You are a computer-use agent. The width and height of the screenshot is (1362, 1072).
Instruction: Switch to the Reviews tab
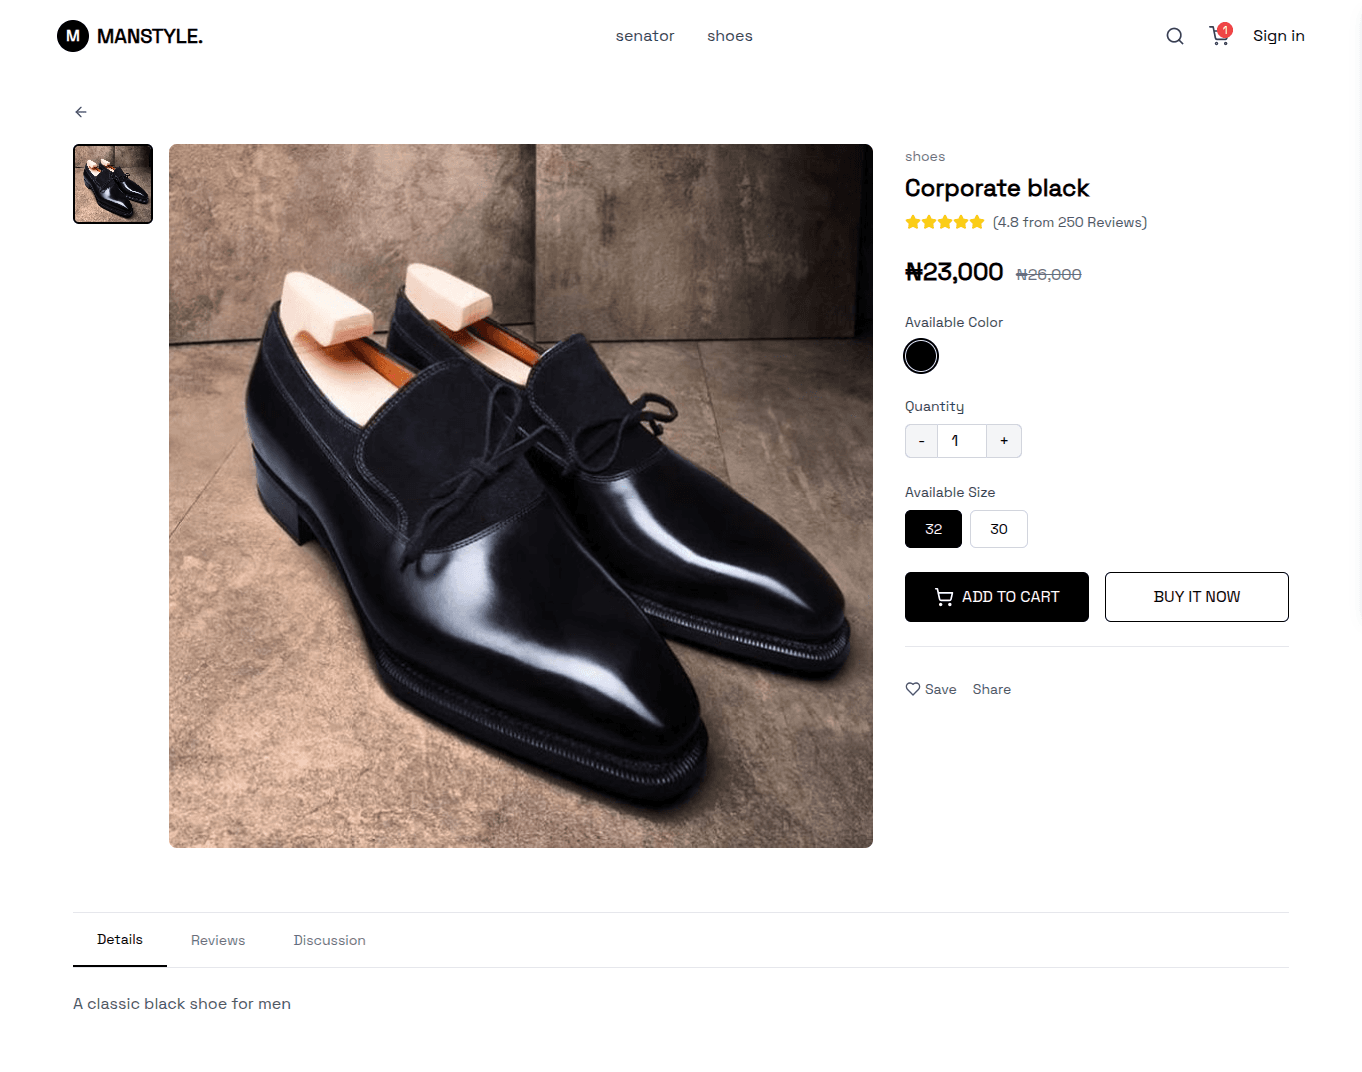pyautogui.click(x=217, y=940)
